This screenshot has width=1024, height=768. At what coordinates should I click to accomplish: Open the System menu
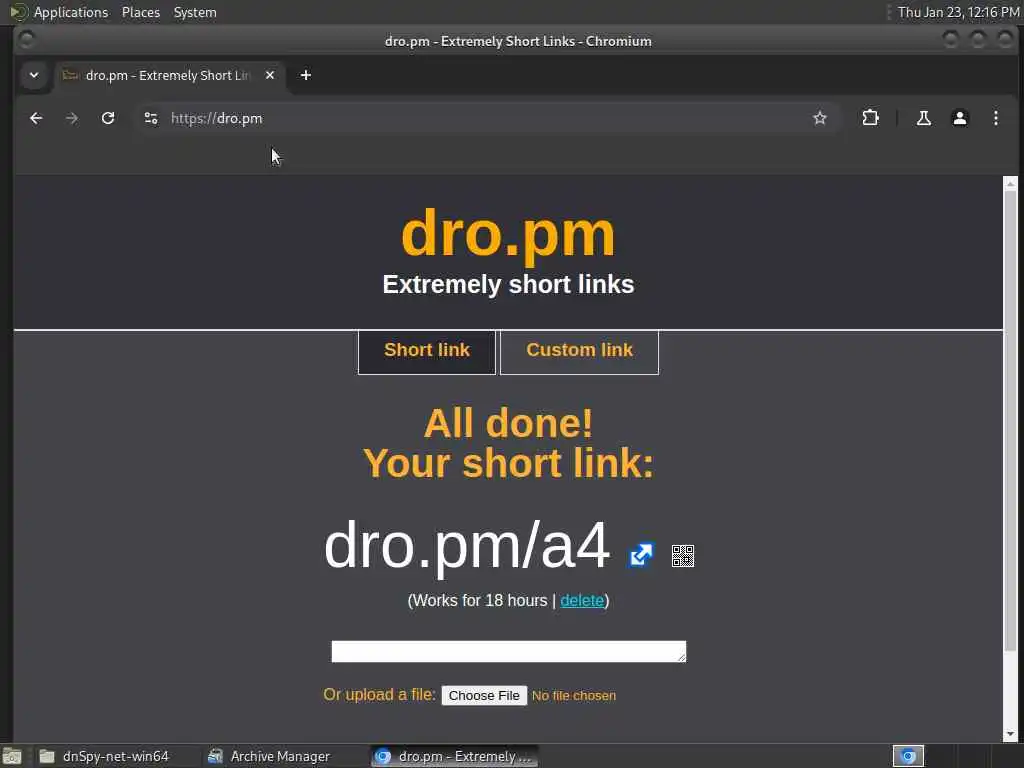pos(195,12)
